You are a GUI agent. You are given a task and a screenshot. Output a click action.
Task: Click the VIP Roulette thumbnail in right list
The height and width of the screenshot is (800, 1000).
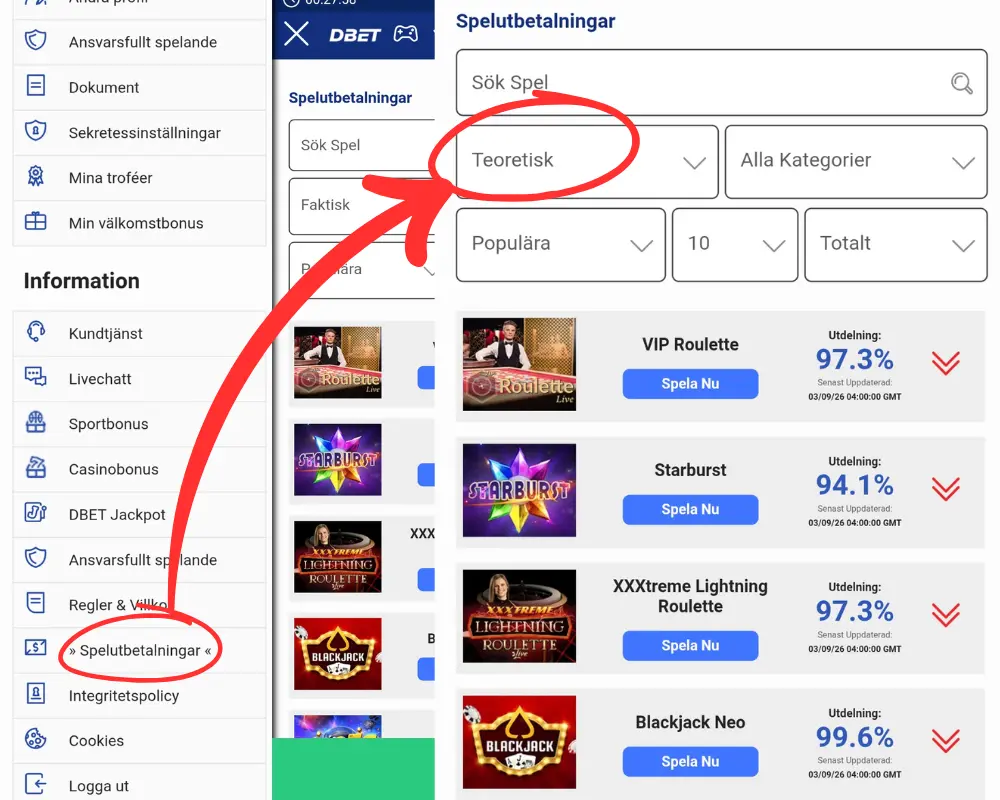click(519, 364)
